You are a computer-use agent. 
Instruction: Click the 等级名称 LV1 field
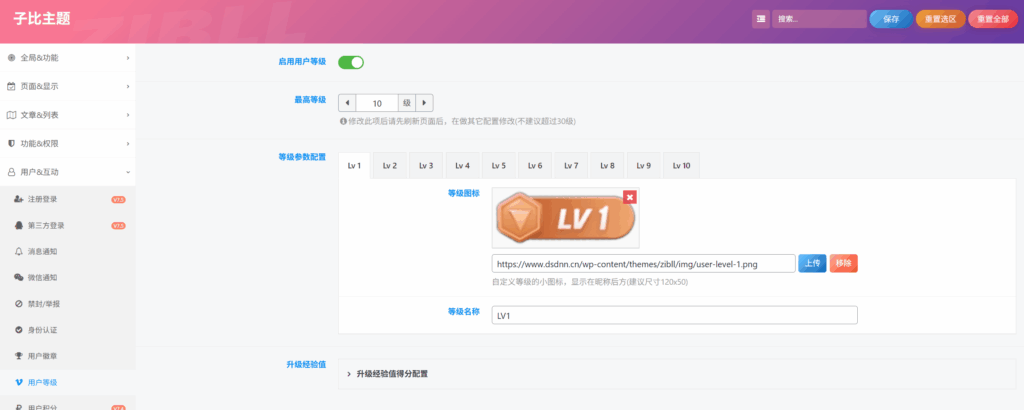675,315
